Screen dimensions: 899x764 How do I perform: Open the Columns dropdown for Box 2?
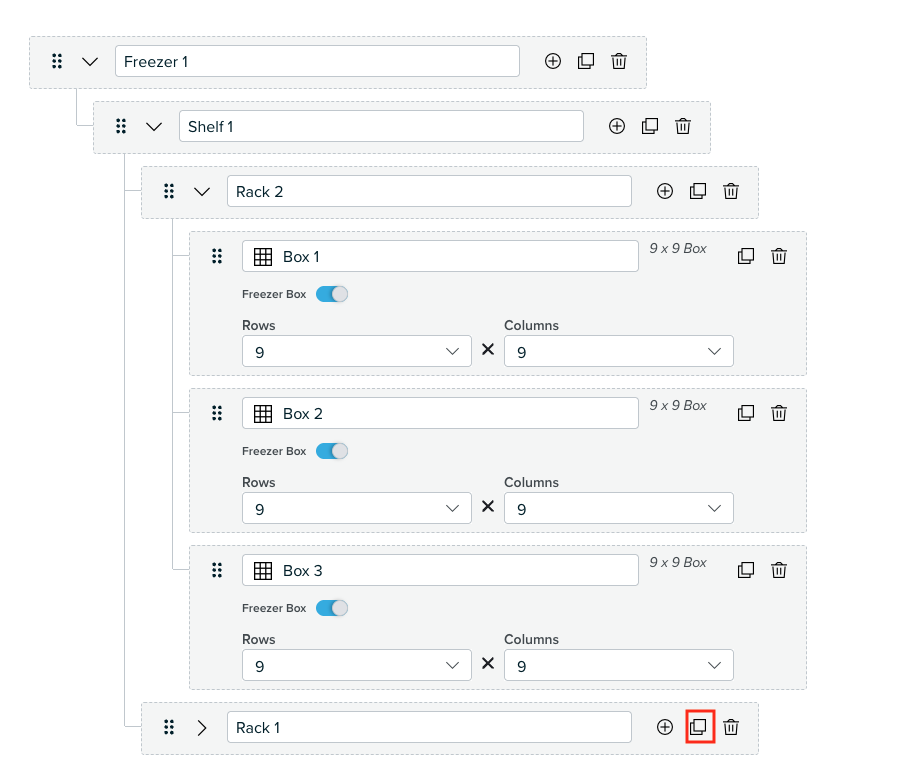click(619, 508)
